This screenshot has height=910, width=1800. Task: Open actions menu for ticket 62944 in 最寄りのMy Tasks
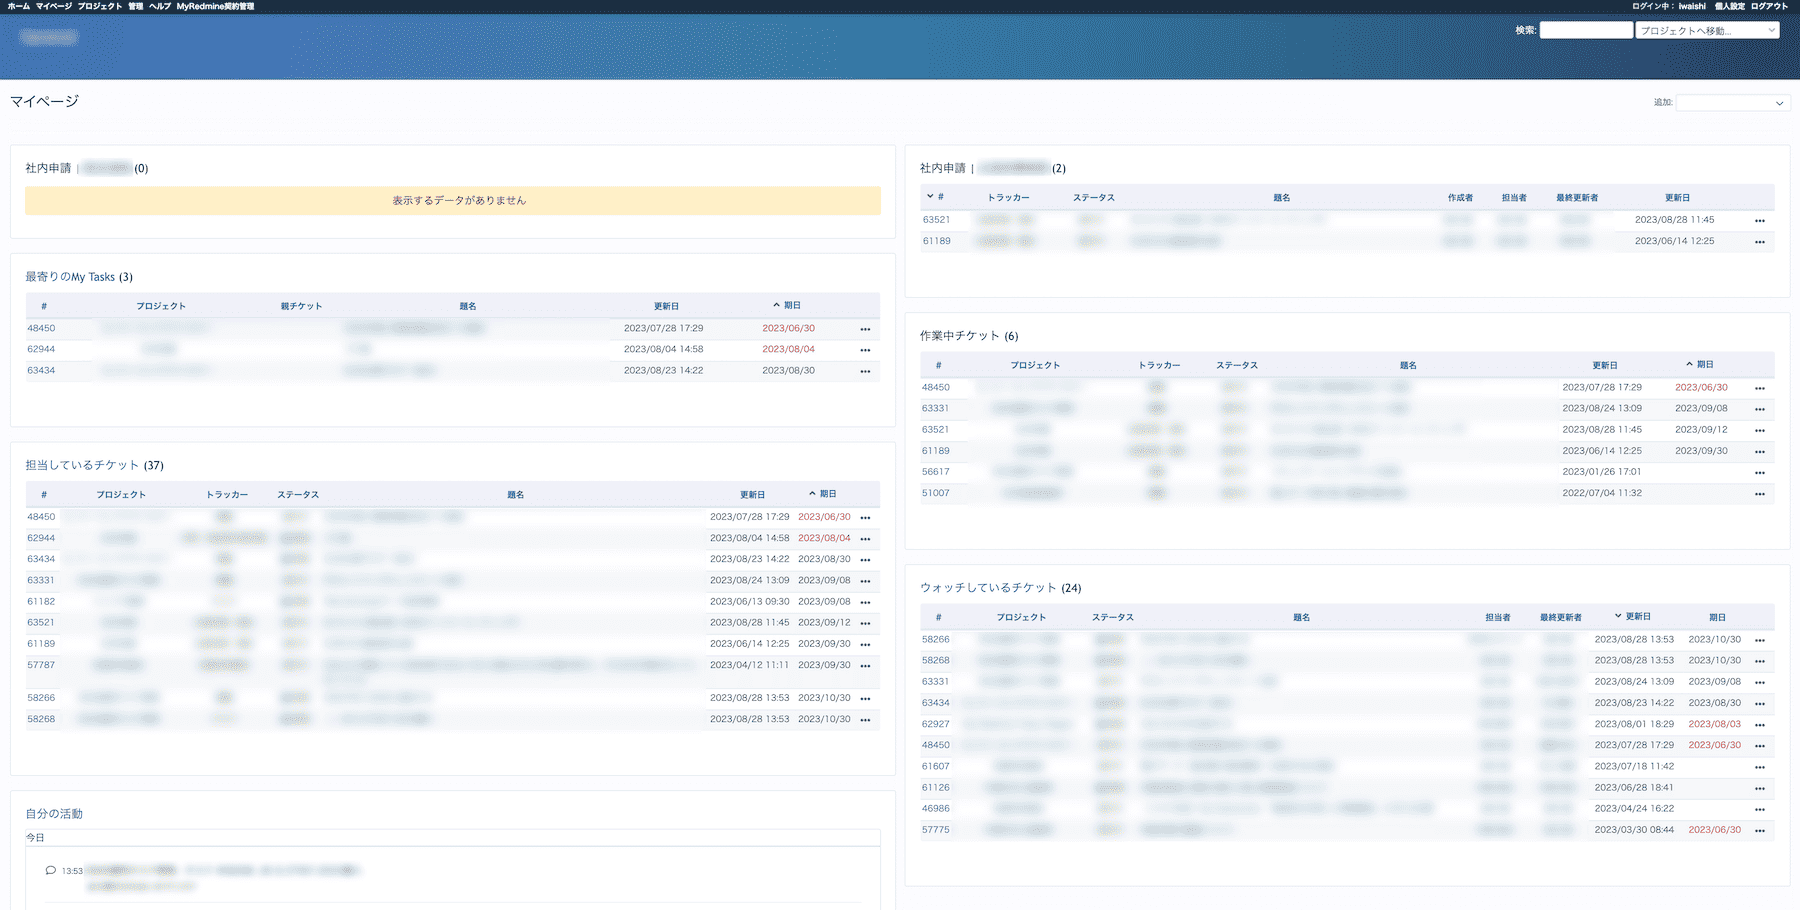865,350
